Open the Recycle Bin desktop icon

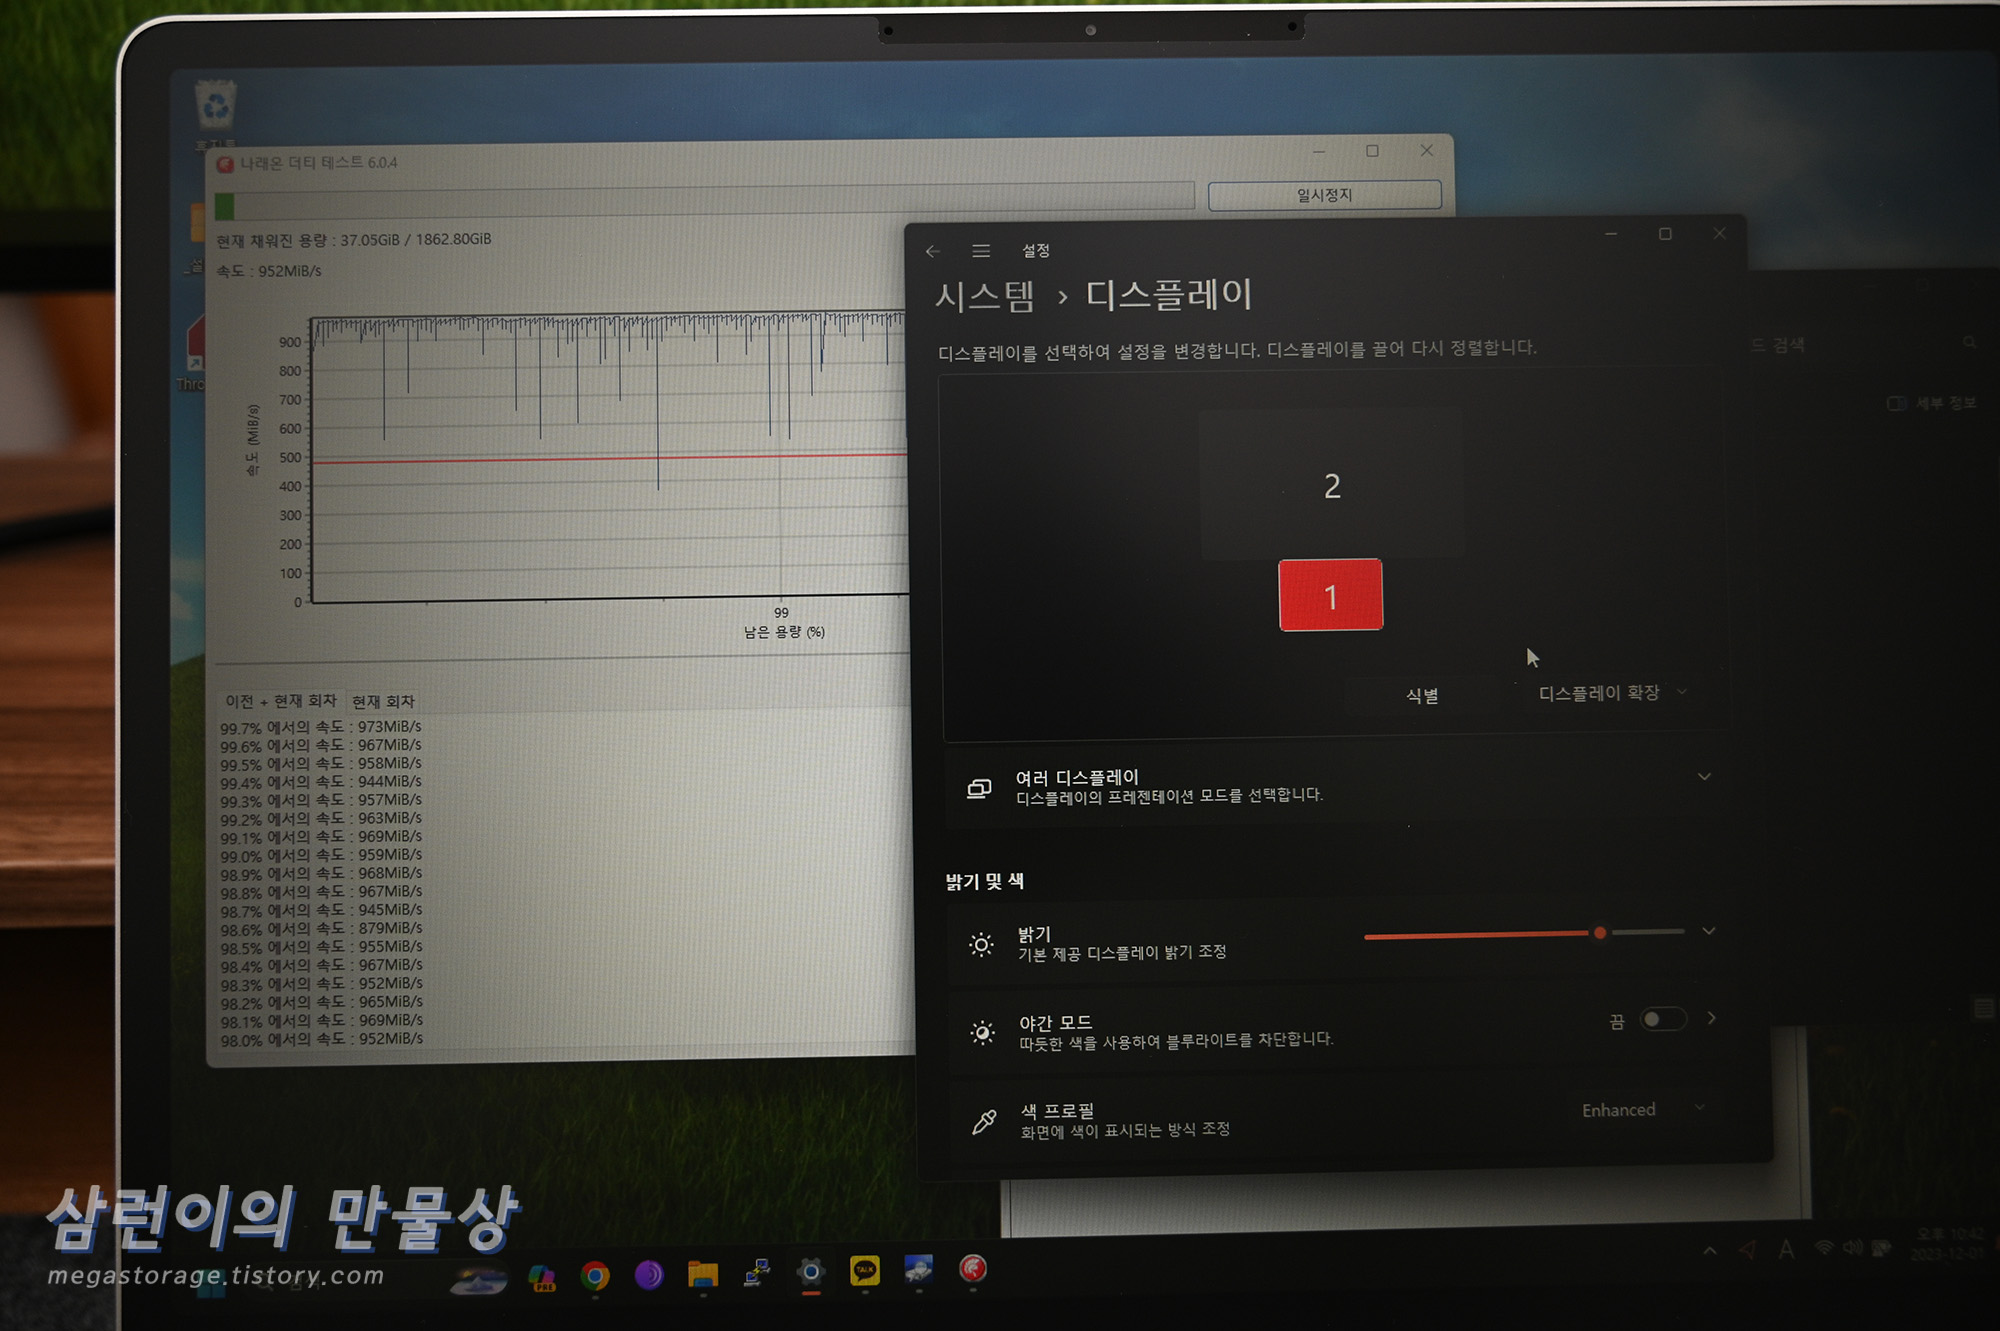pos(216,106)
